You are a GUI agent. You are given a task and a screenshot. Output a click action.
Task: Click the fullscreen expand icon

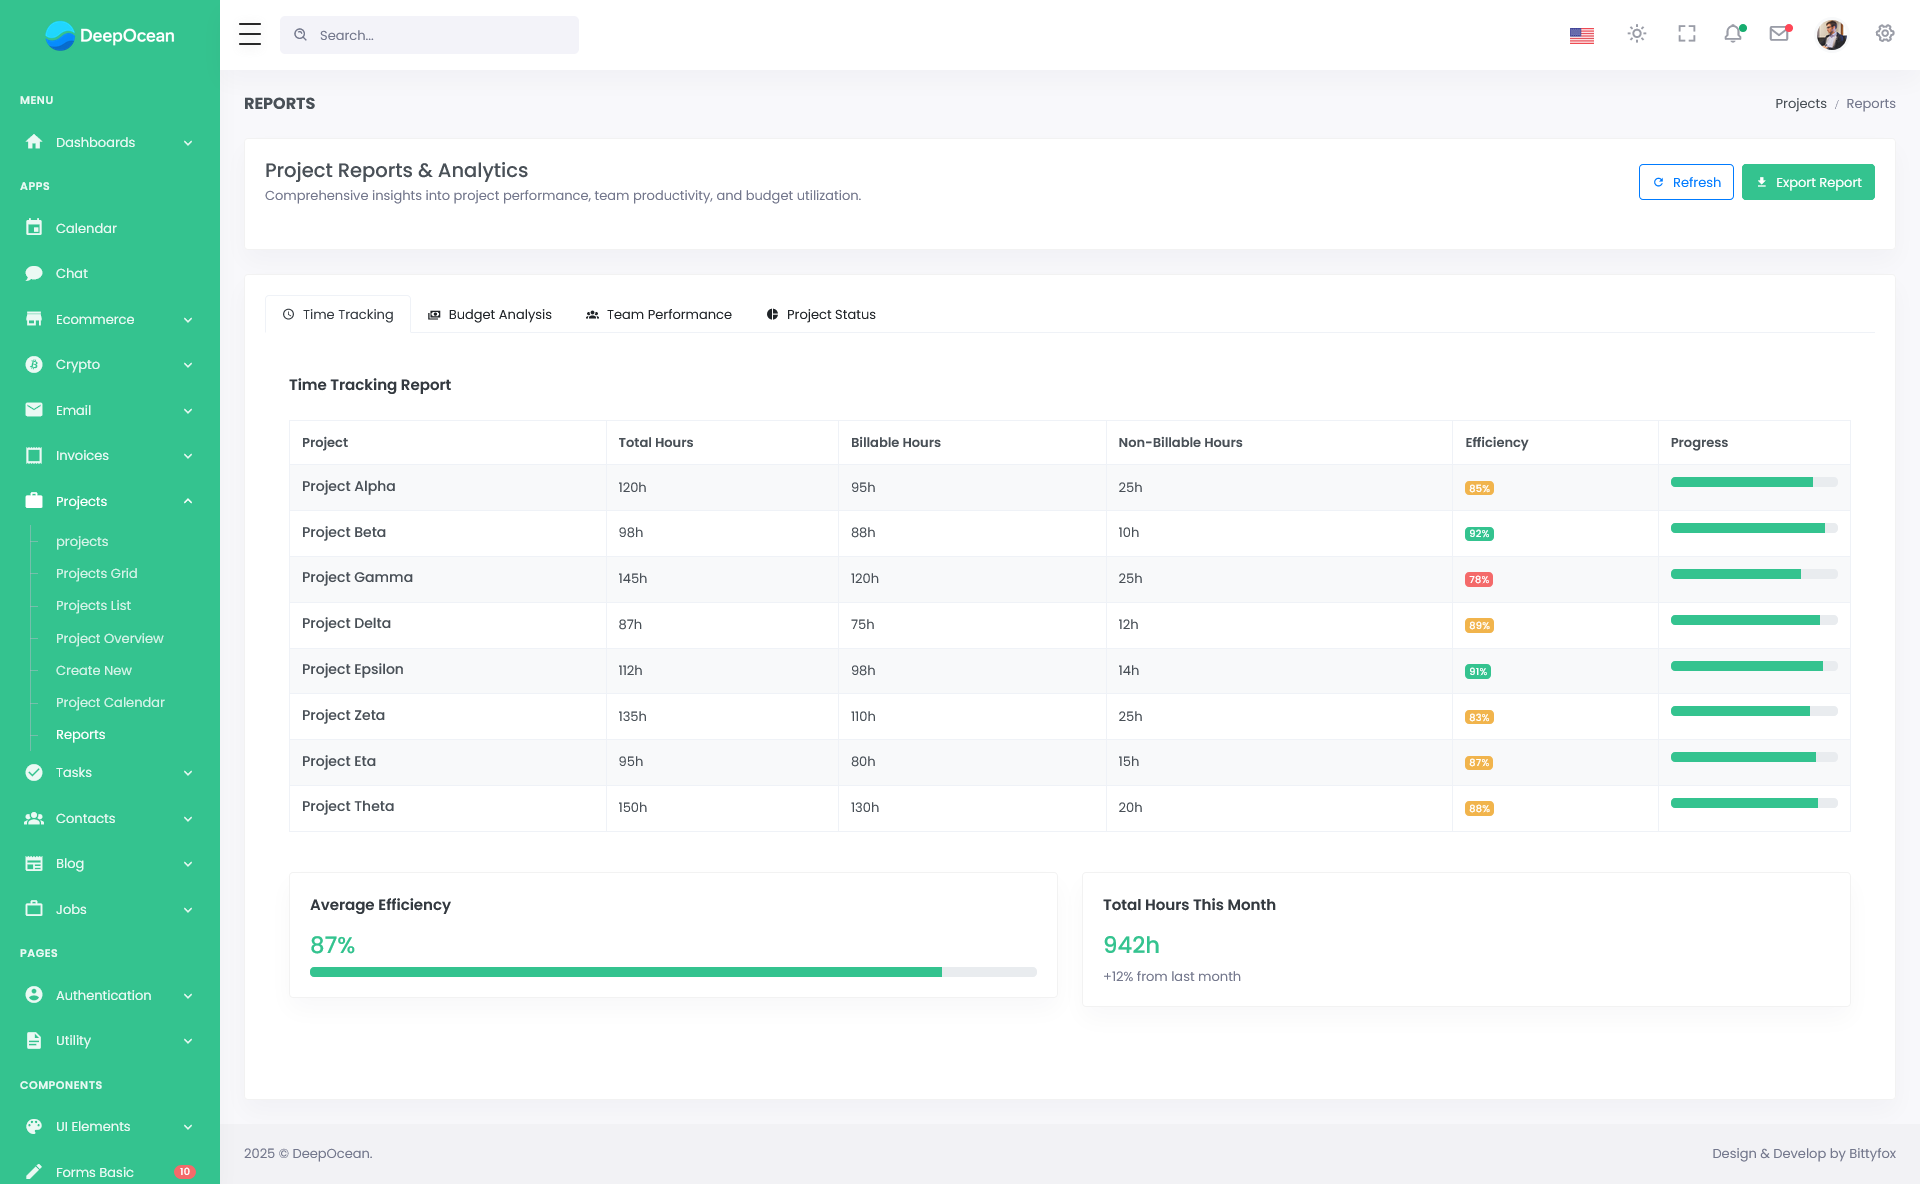coord(1686,34)
